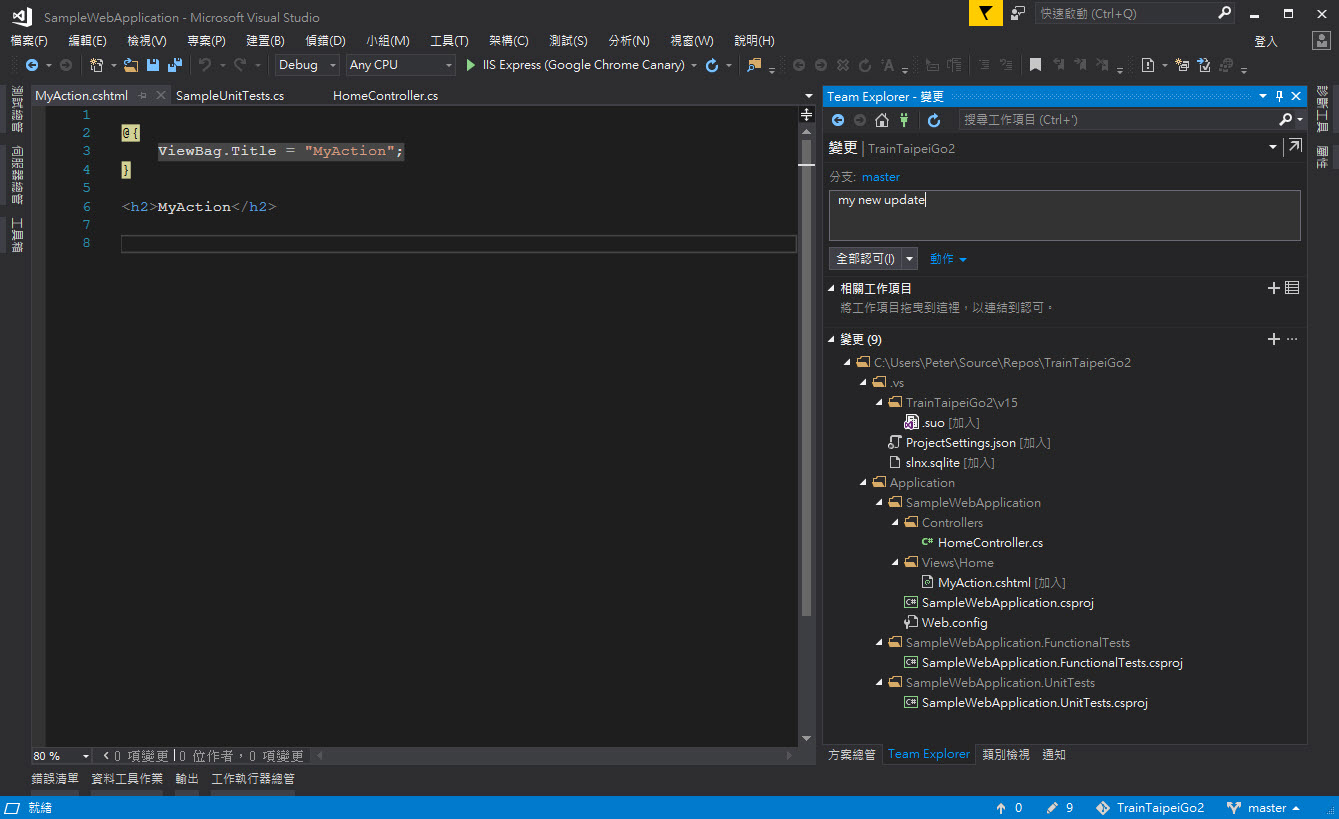
Task: Go to Team Explorer Home icon
Action: click(881, 120)
